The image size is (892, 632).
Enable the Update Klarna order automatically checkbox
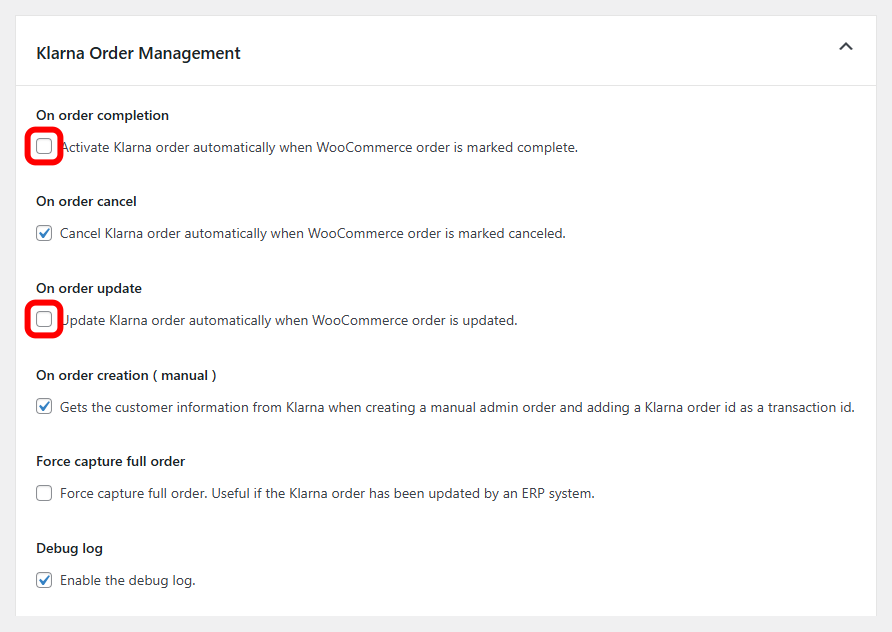click(x=44, y=320)
